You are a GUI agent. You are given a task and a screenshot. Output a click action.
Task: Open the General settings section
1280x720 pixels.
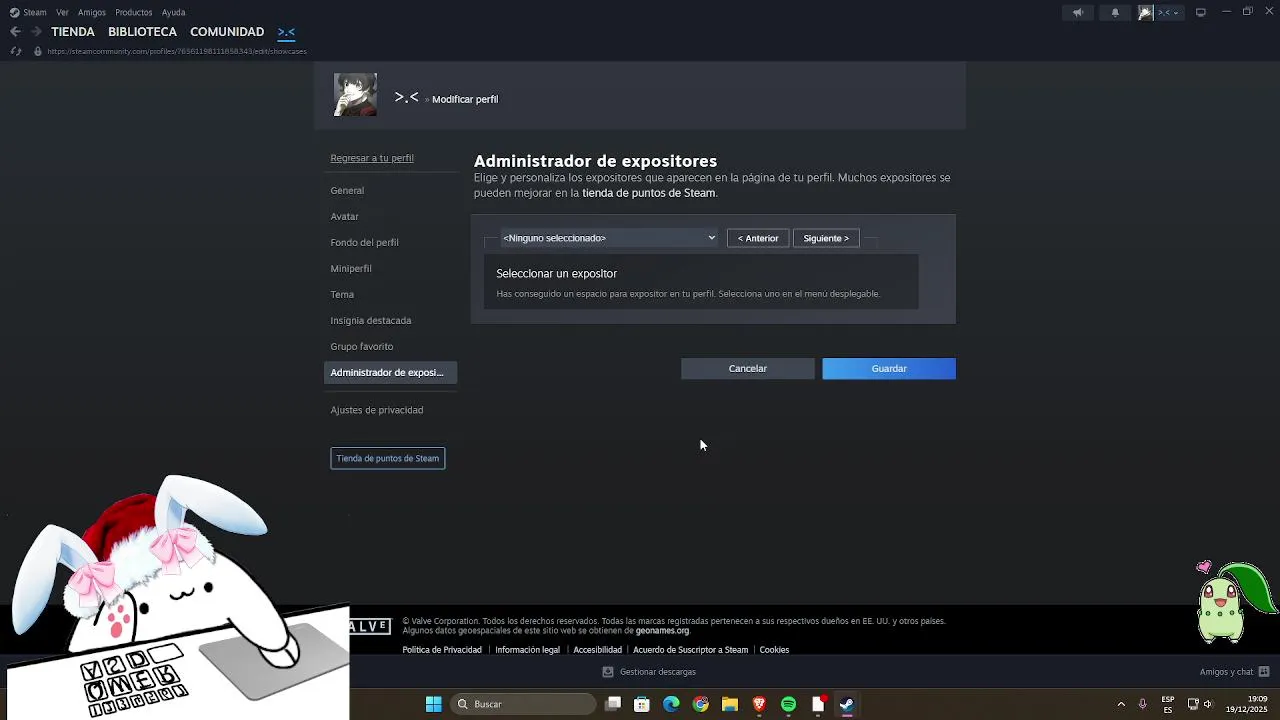coord(347,190)
